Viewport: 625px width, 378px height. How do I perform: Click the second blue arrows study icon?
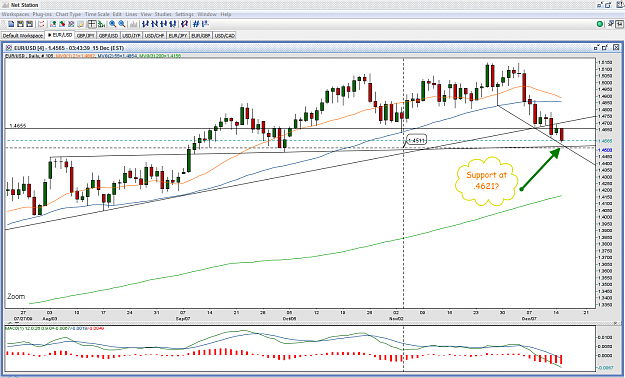(x=155, y=24)
